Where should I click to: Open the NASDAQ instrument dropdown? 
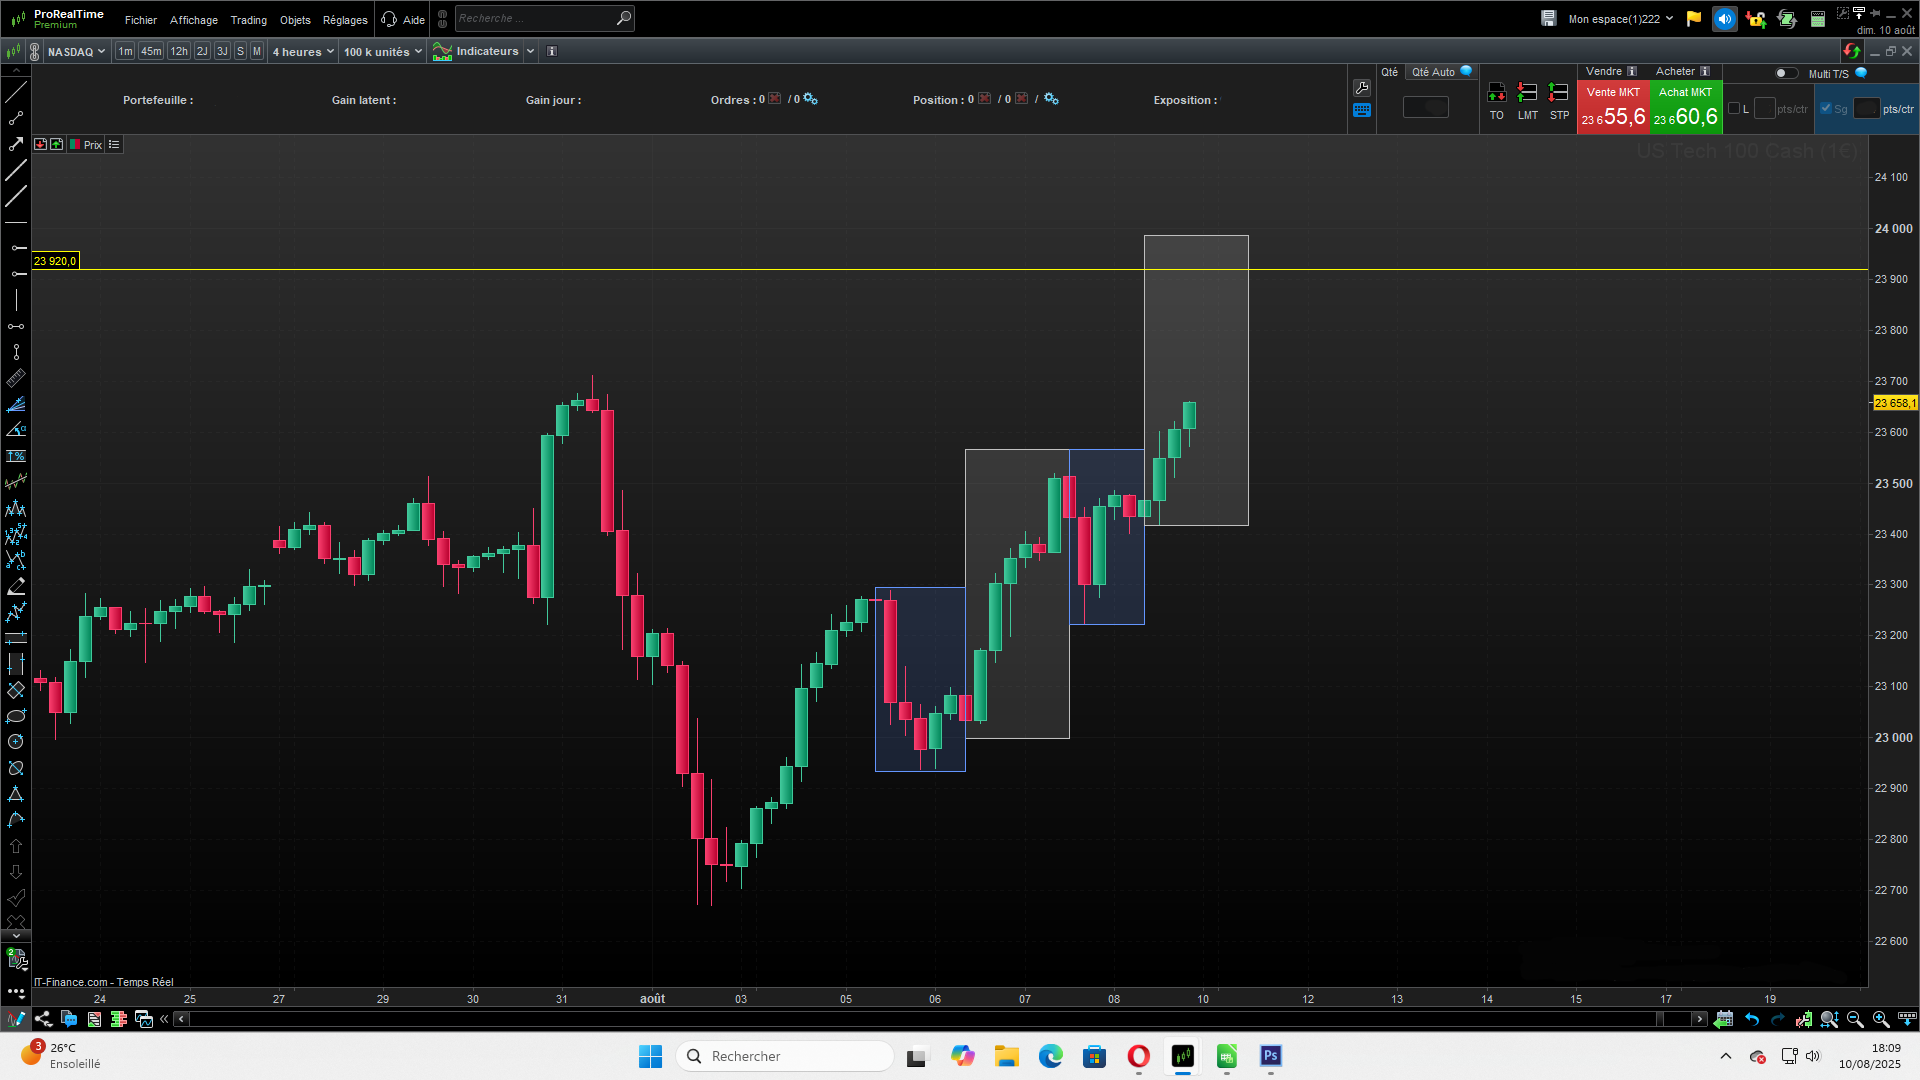click(x=76, y=52)
